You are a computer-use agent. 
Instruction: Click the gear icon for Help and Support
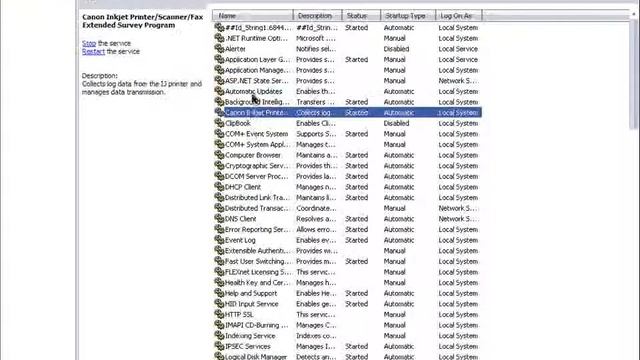[x=219, y=293]
